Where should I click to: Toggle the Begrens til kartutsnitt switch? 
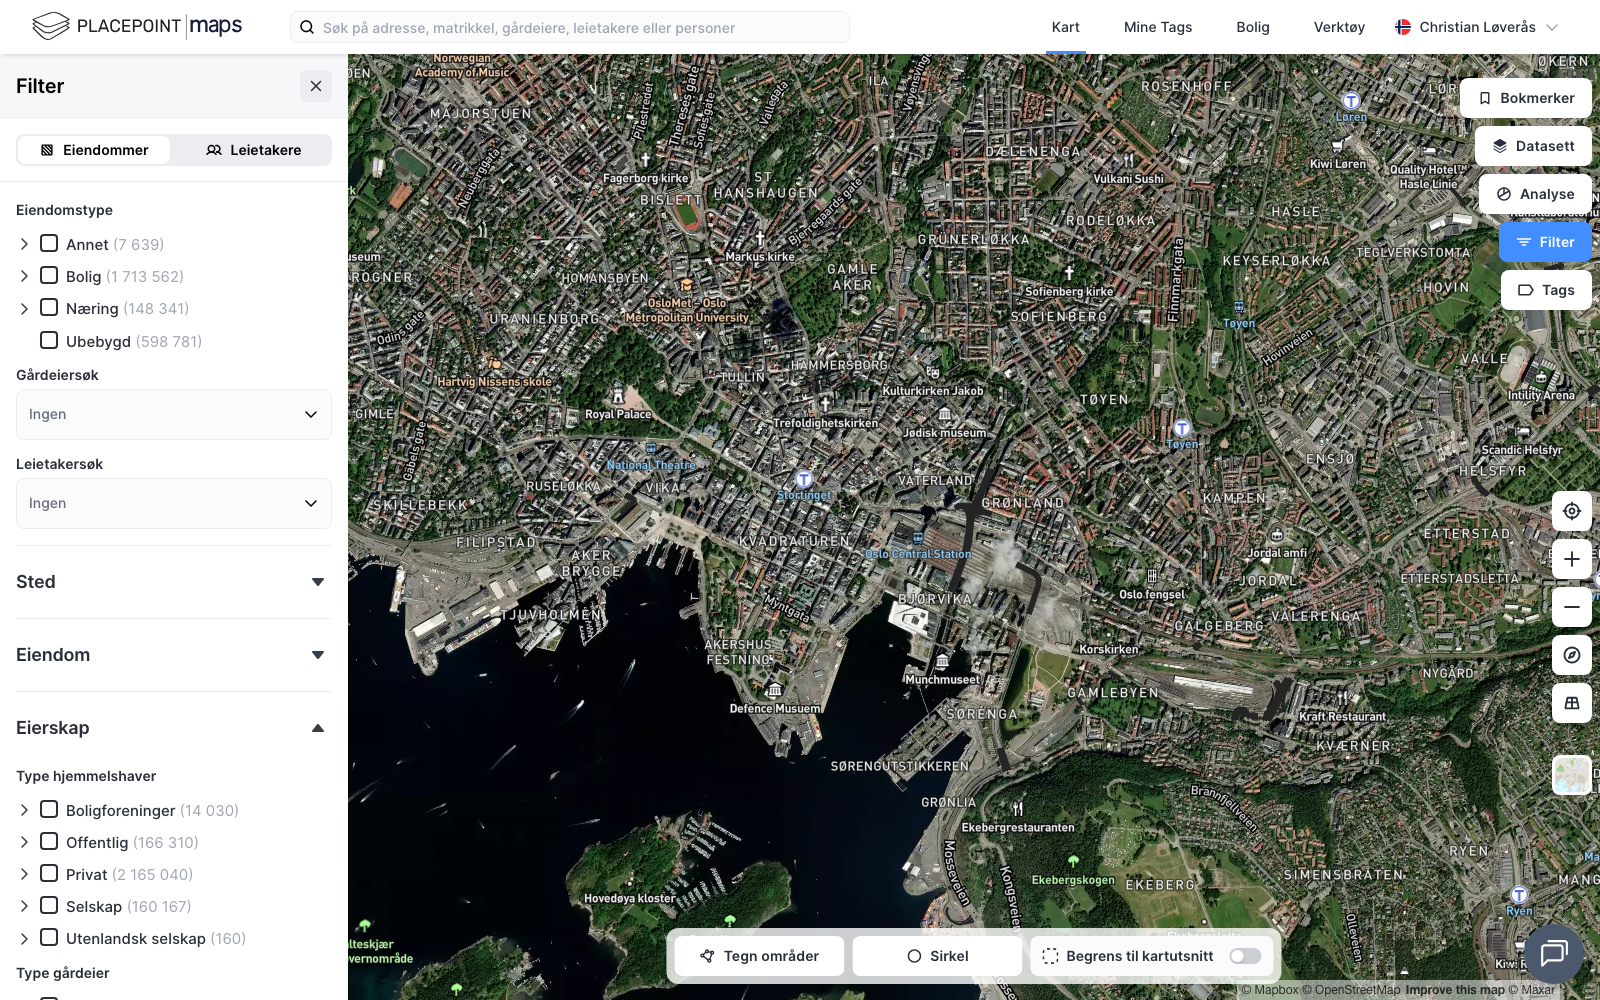coord(1245,956)
